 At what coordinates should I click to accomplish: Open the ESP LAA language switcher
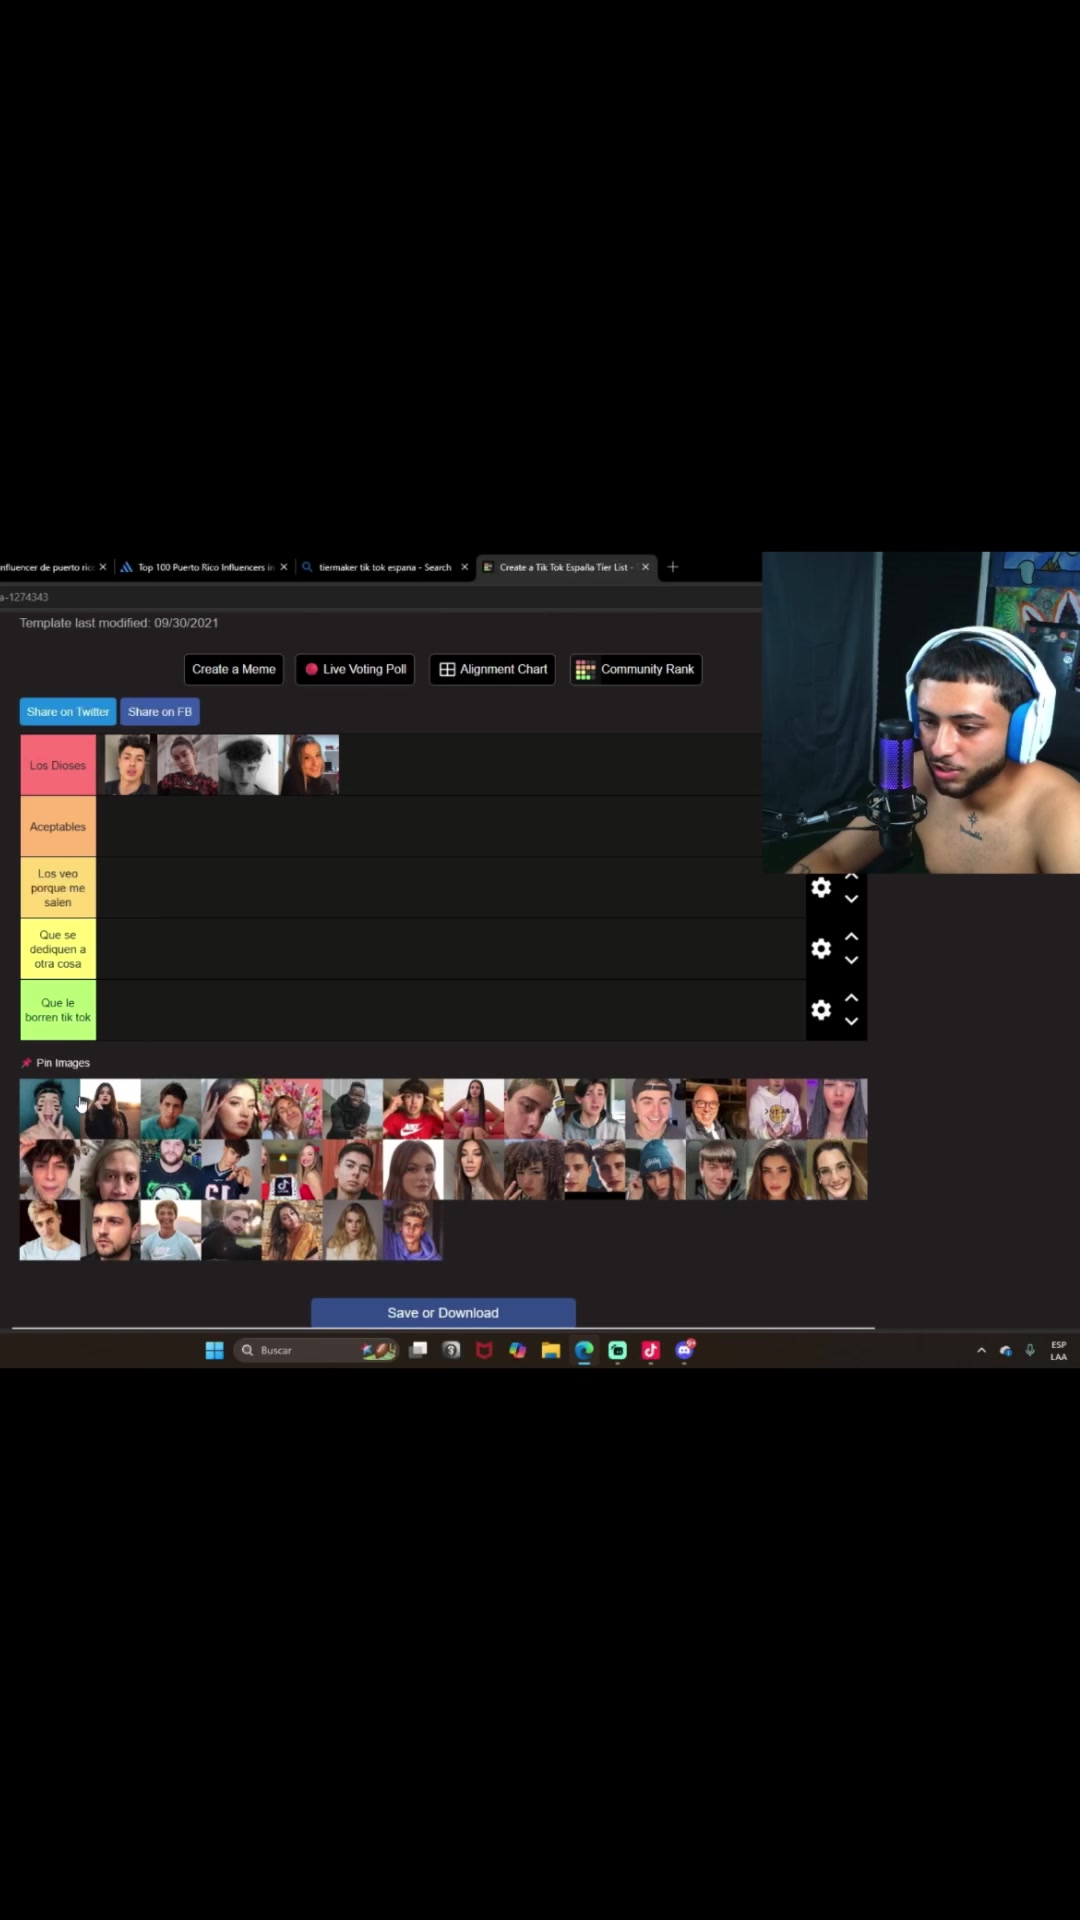[1059, 1351]
